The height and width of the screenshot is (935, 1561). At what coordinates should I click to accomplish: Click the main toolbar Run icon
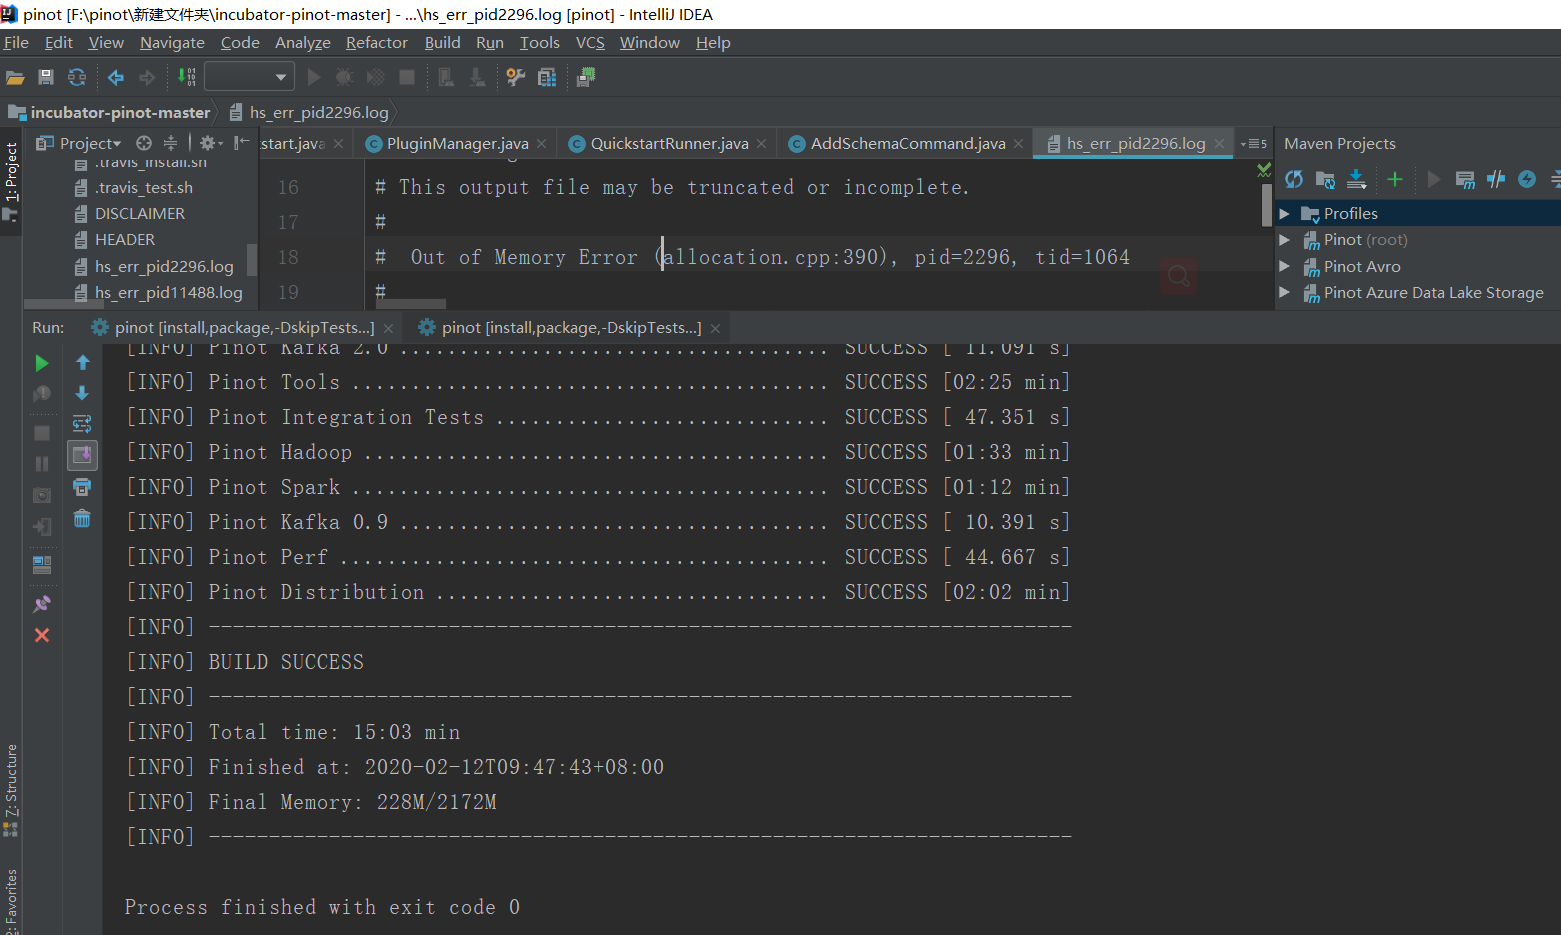click(314, 77)
